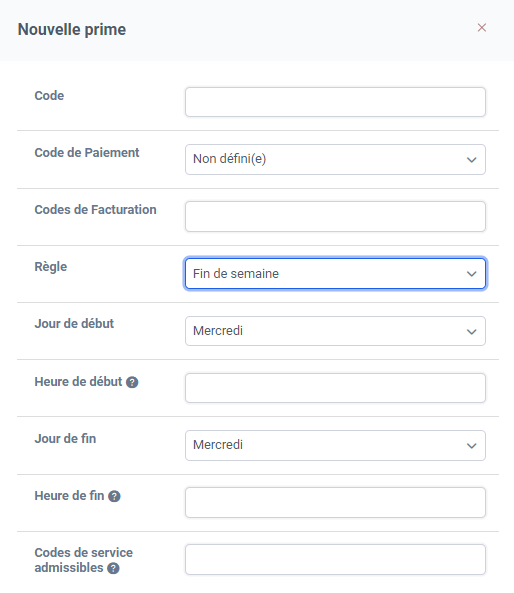Open the Jour de début dropdown
Viewport: 514px width, 593px height.
[x=335, y=331]
